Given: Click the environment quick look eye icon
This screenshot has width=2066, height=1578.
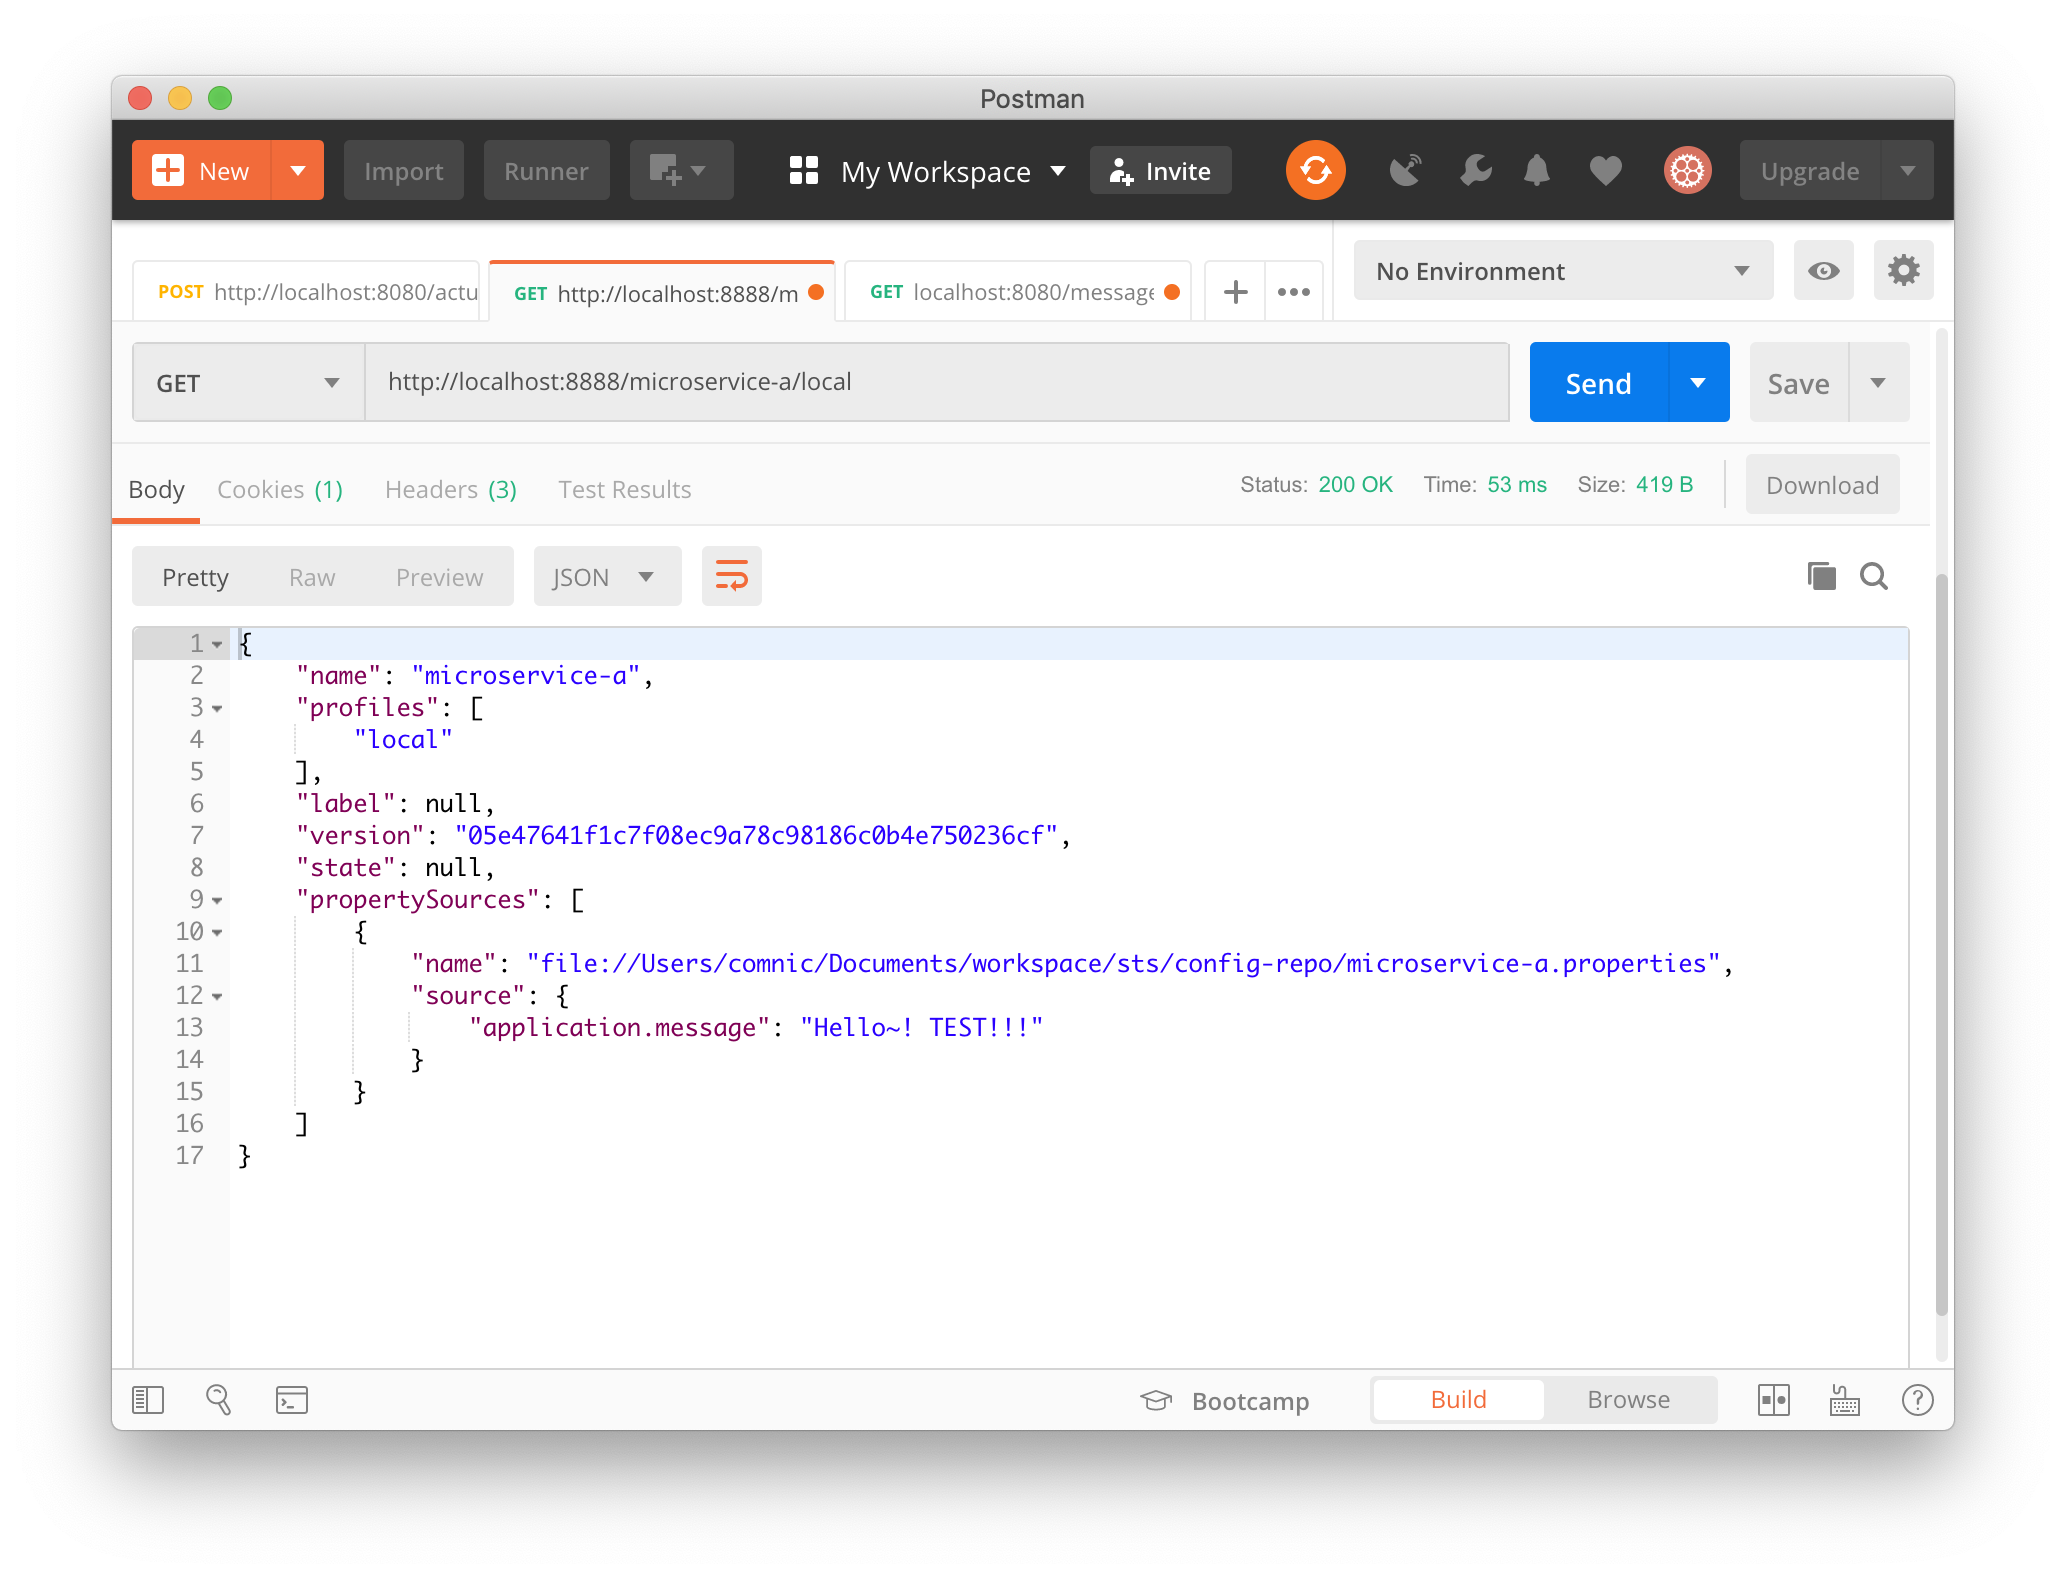Looking at the screenshot, I should (x=1823, y=271).
